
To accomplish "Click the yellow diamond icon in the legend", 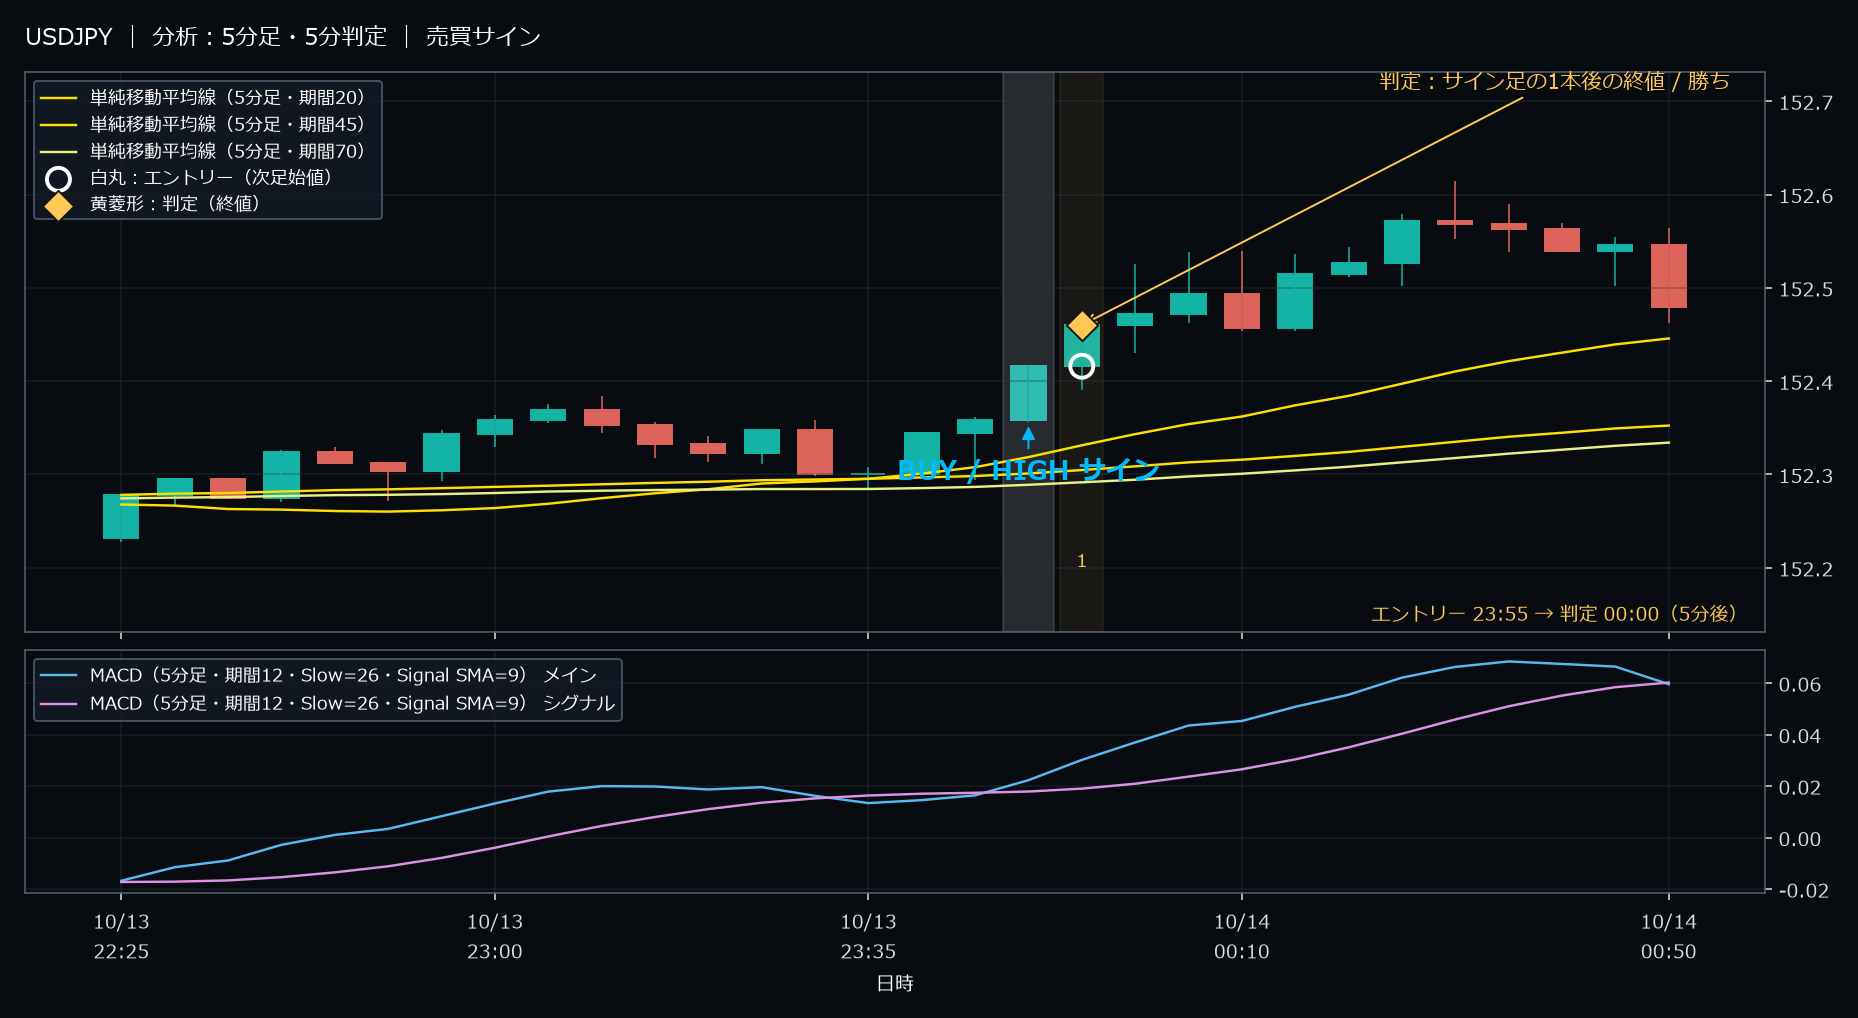I will (59, 205).
